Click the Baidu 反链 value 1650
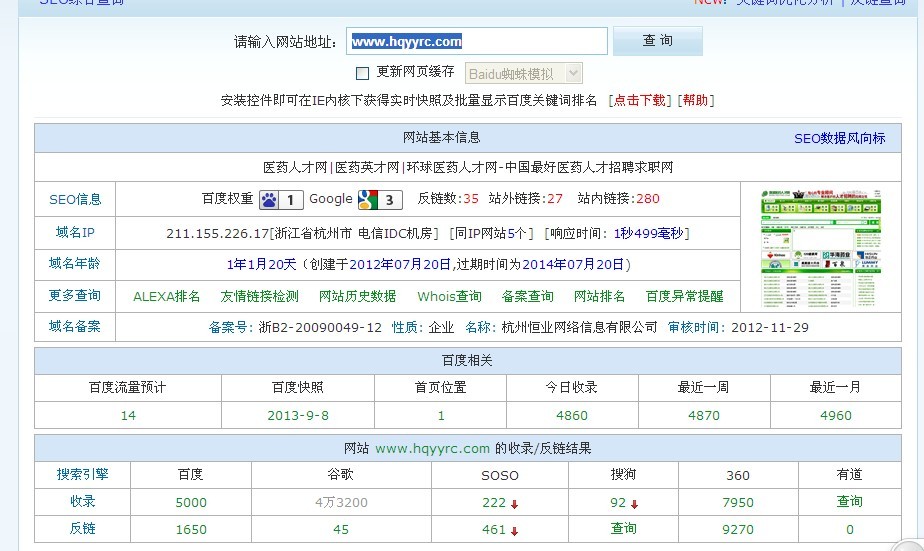Viewport: 924px width, 551px height. [191, 530]
